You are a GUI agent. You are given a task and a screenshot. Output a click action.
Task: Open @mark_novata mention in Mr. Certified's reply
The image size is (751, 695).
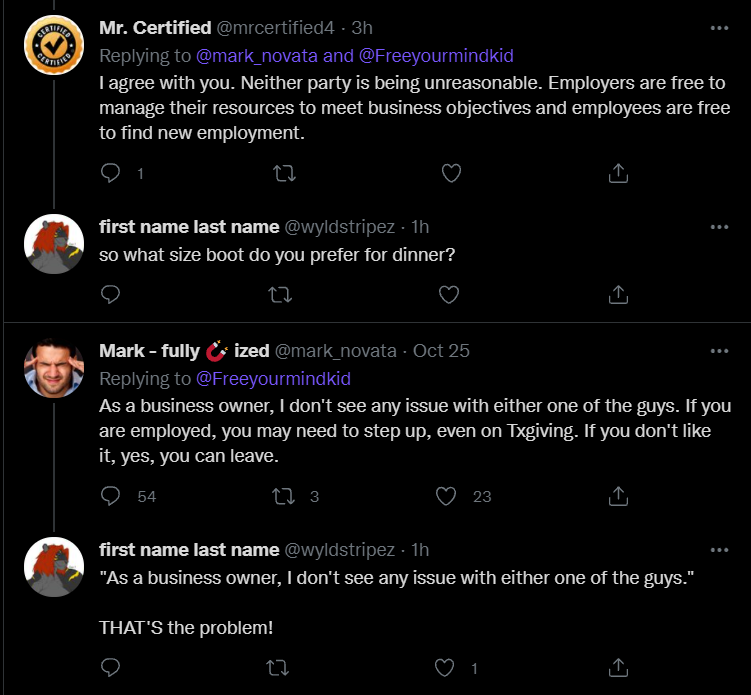[257, 56]
